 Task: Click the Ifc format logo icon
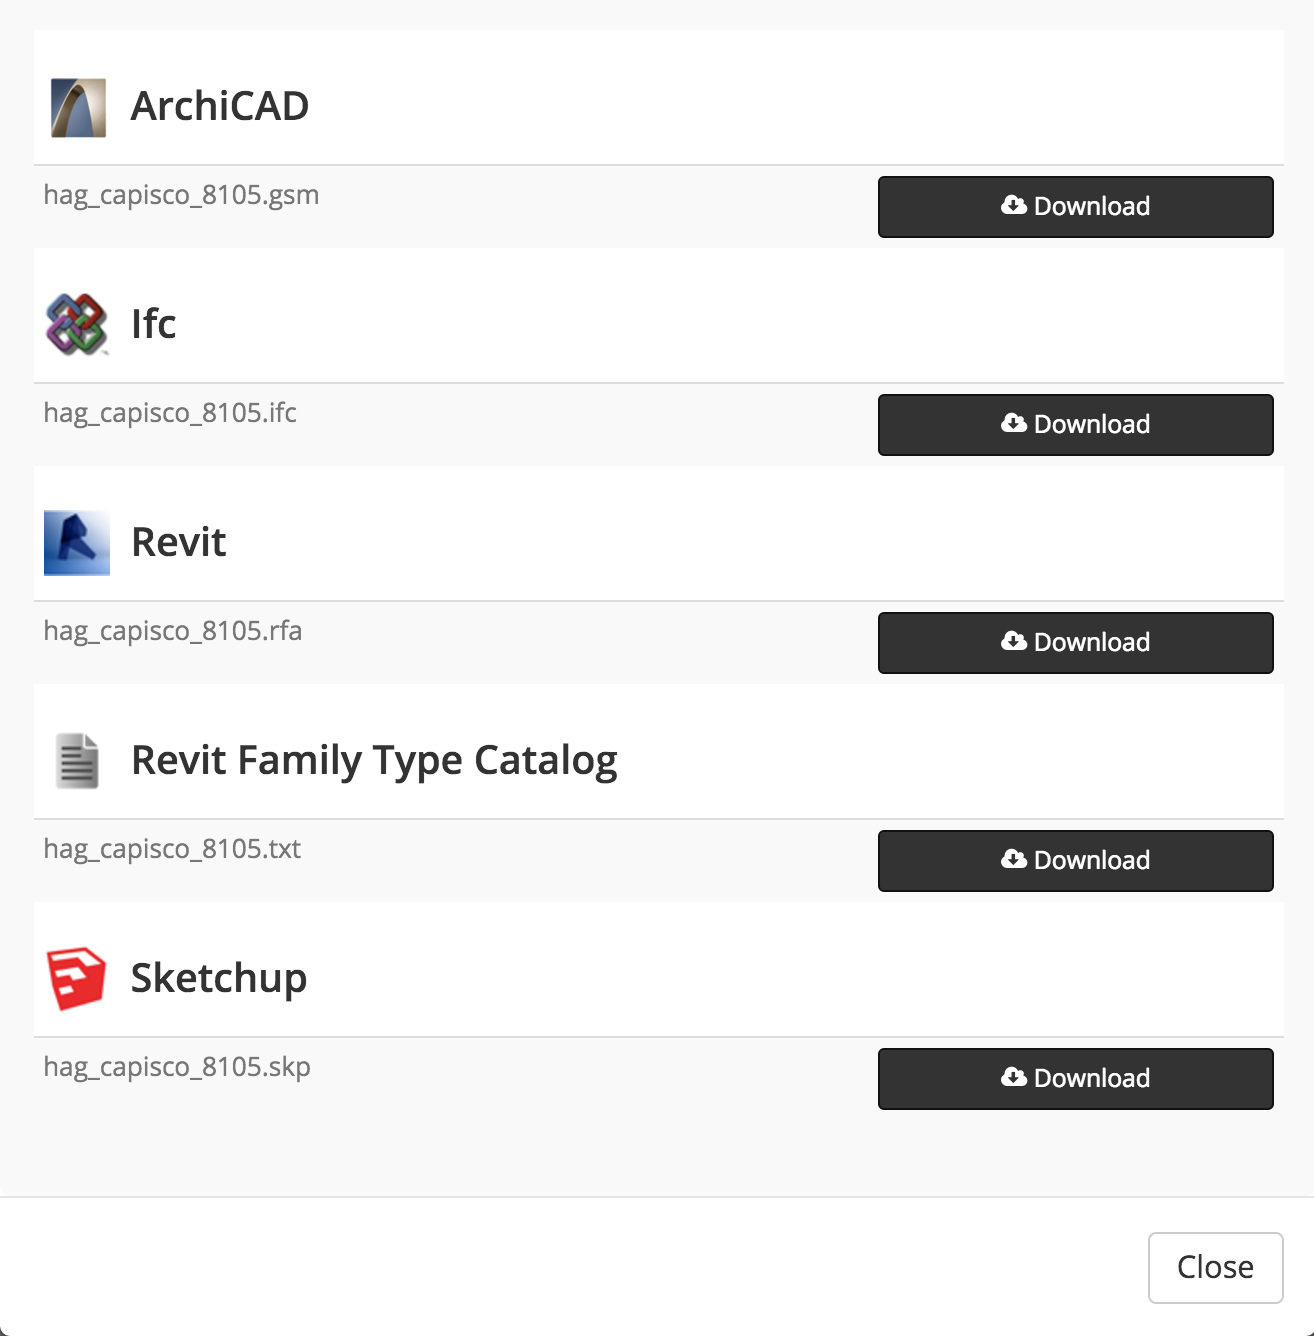pos(77,324)
